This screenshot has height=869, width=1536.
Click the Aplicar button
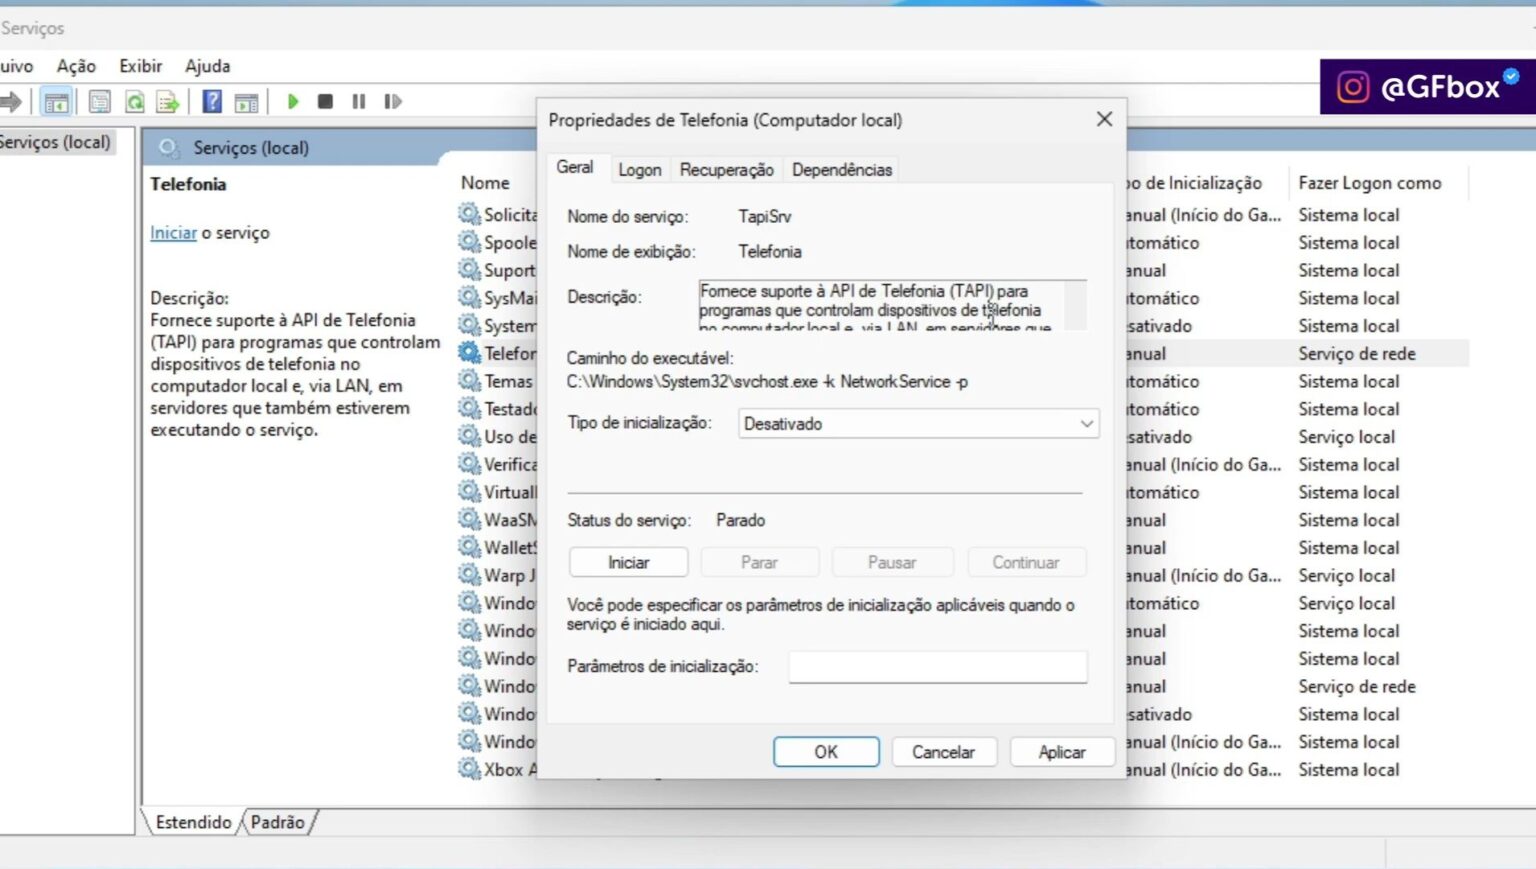click(1062, 752)
